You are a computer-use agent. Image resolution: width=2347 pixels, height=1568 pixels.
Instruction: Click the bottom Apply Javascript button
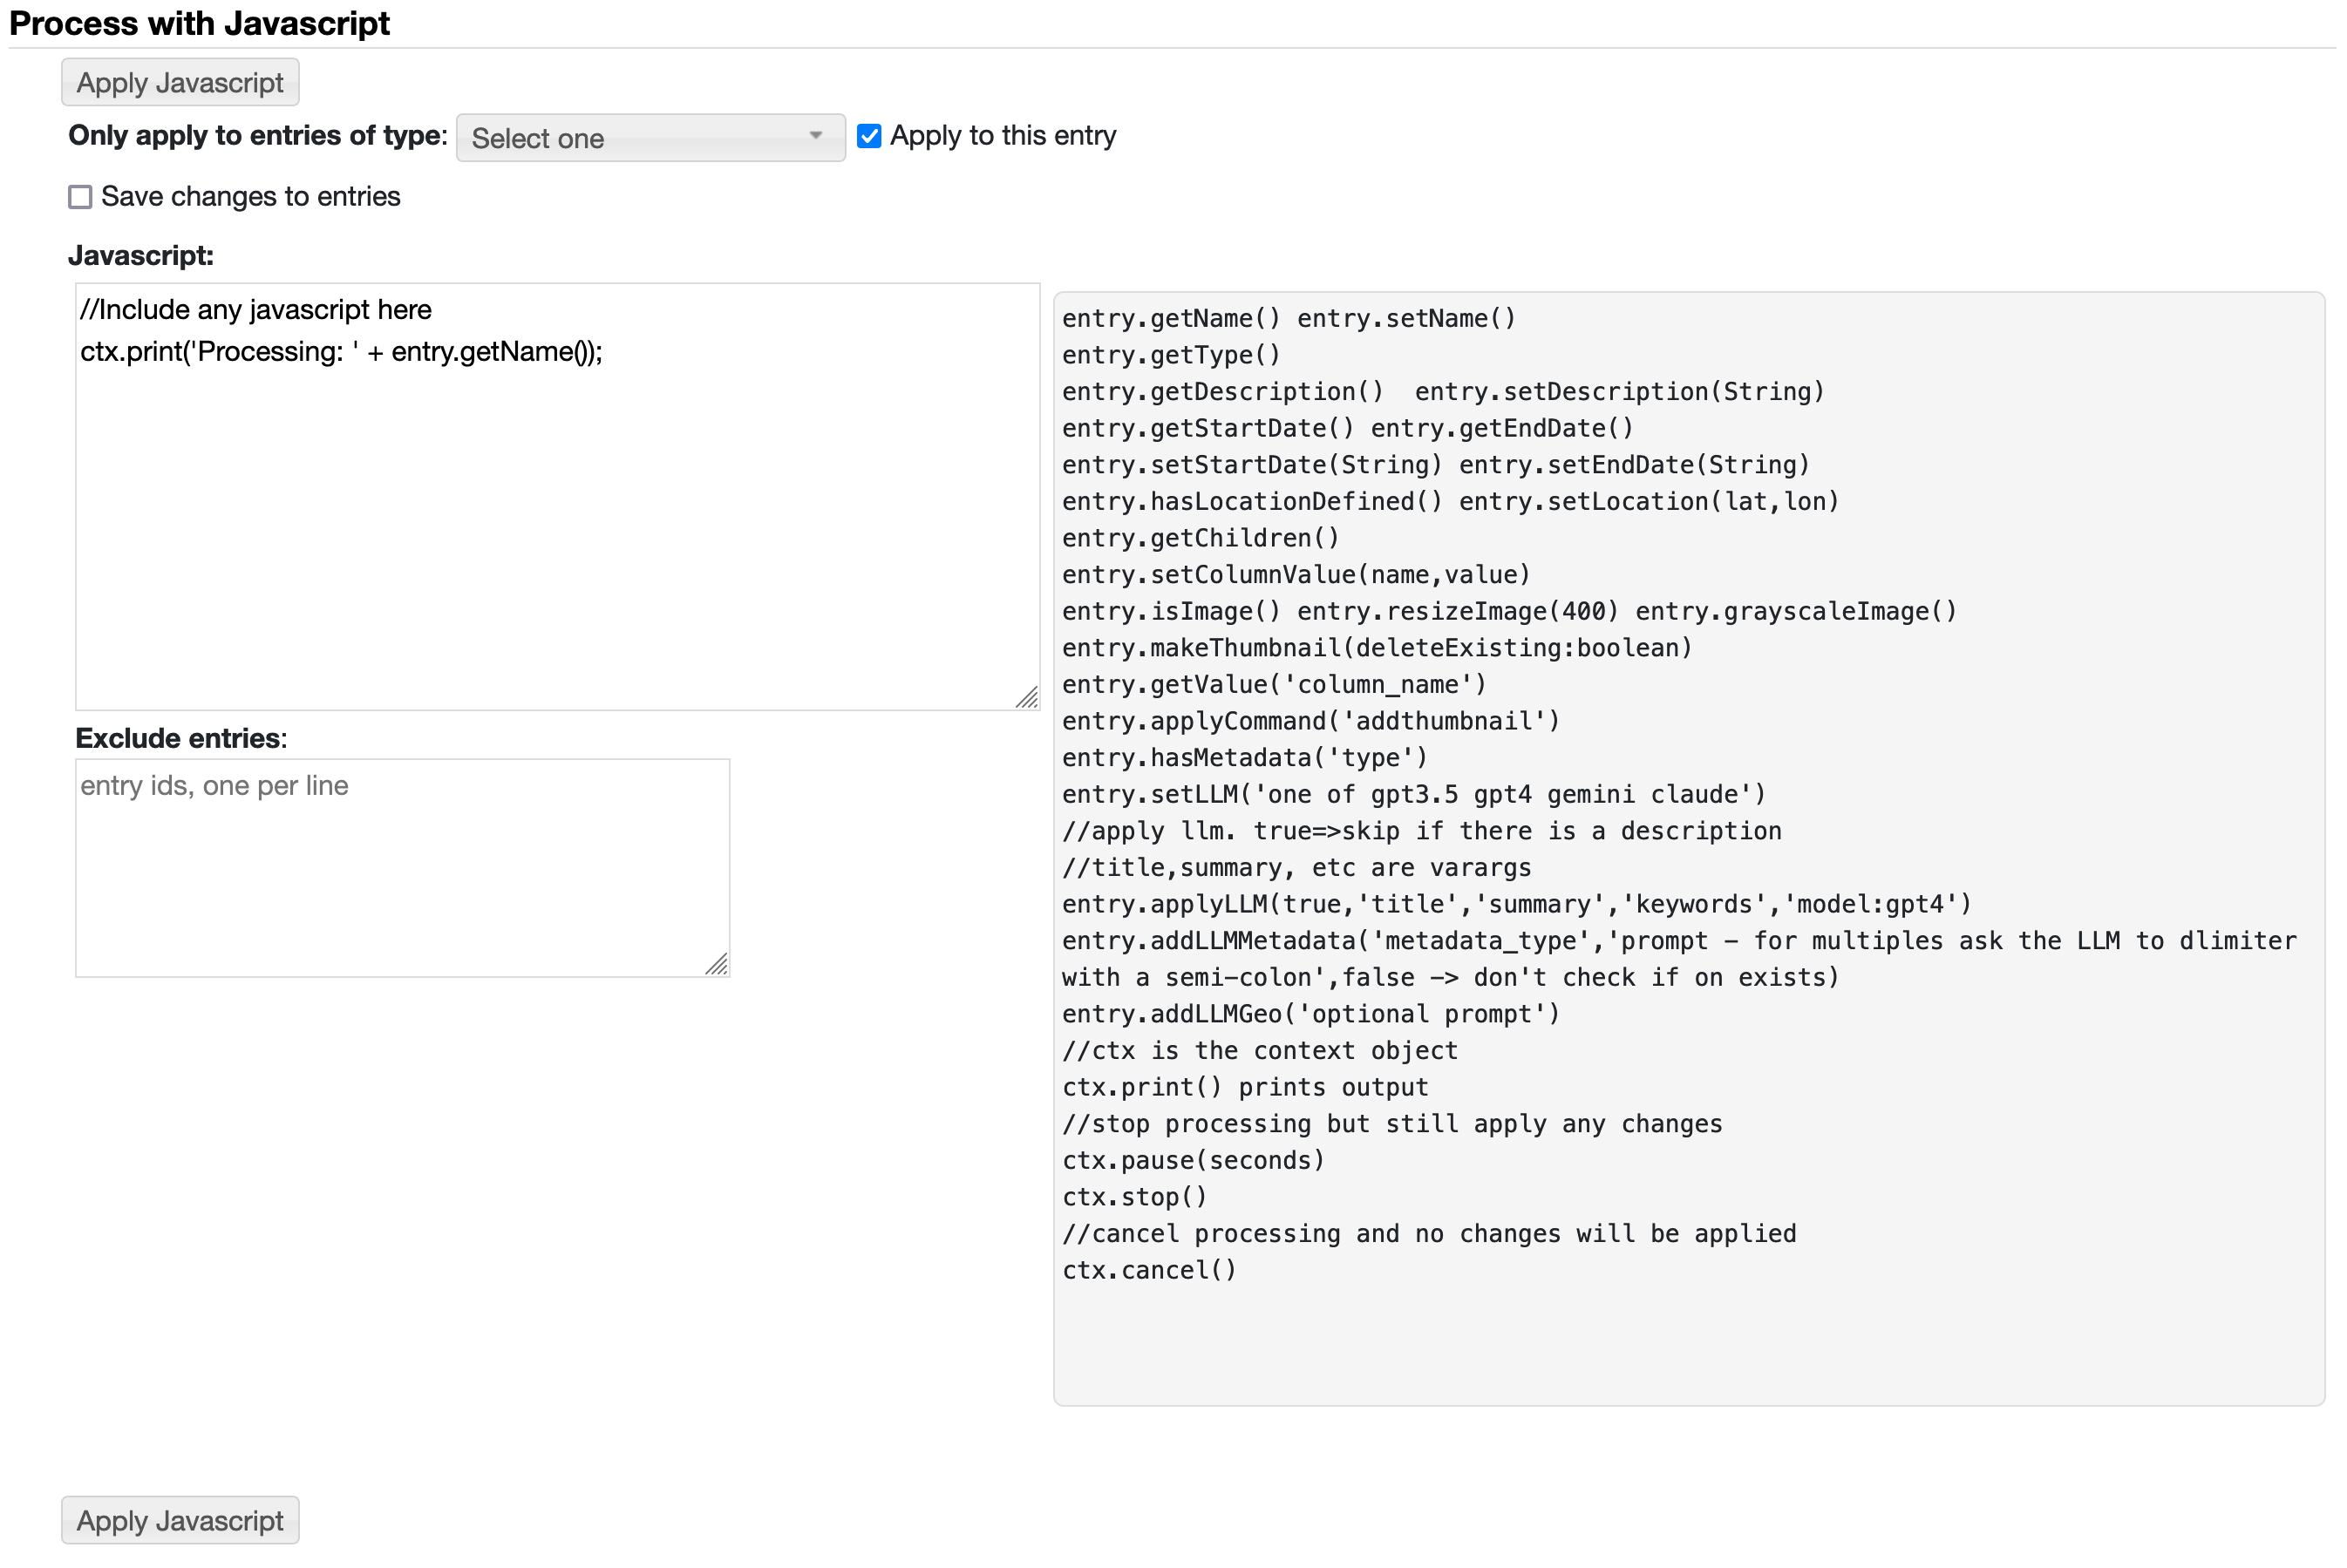[180, 1521]
